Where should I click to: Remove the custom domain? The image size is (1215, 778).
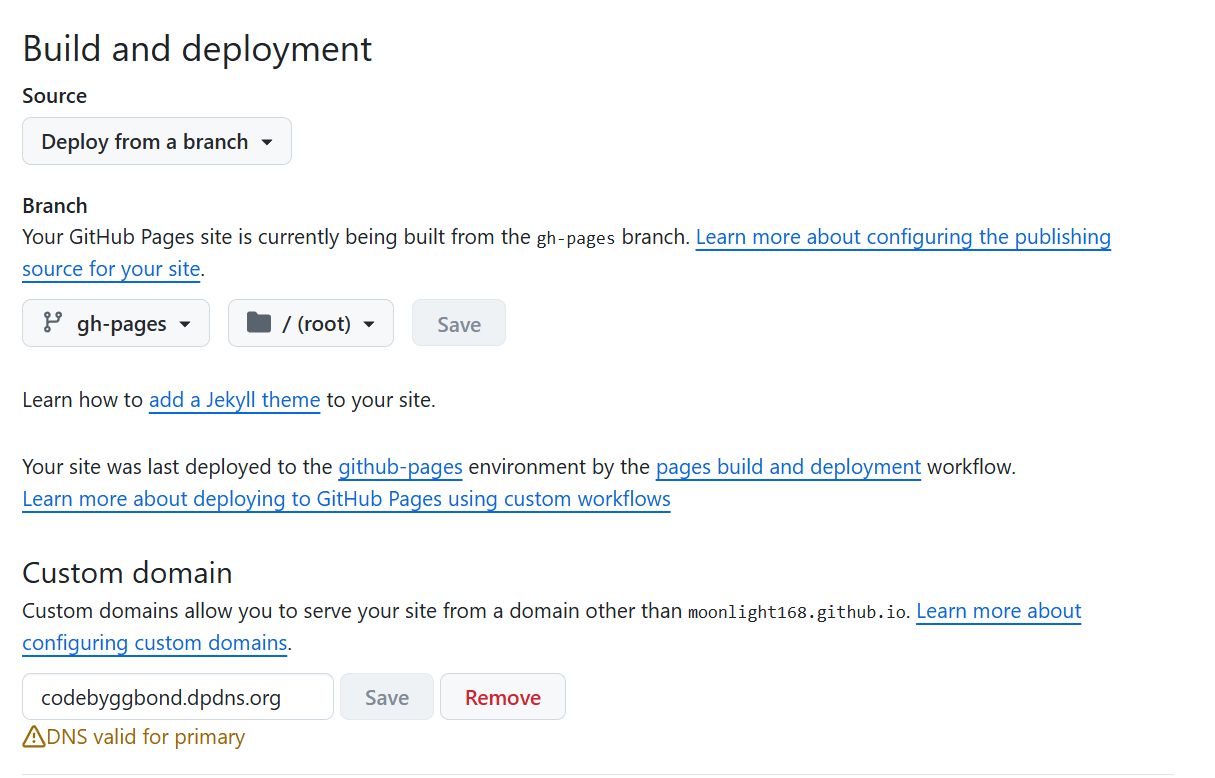(x=502, y=697)
